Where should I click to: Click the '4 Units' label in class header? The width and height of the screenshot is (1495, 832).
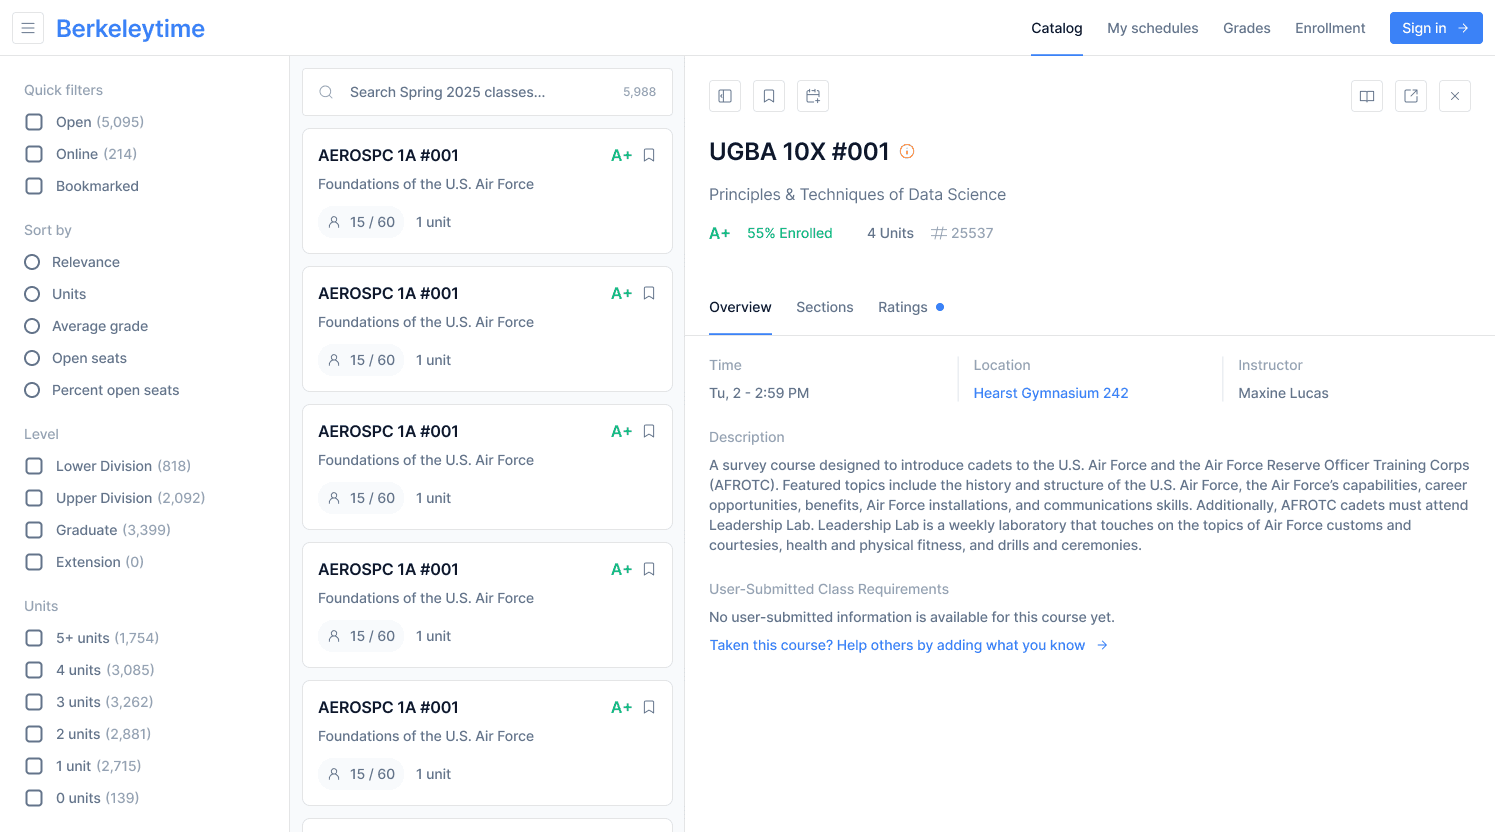pyautogui.click(x=890, y=233)
